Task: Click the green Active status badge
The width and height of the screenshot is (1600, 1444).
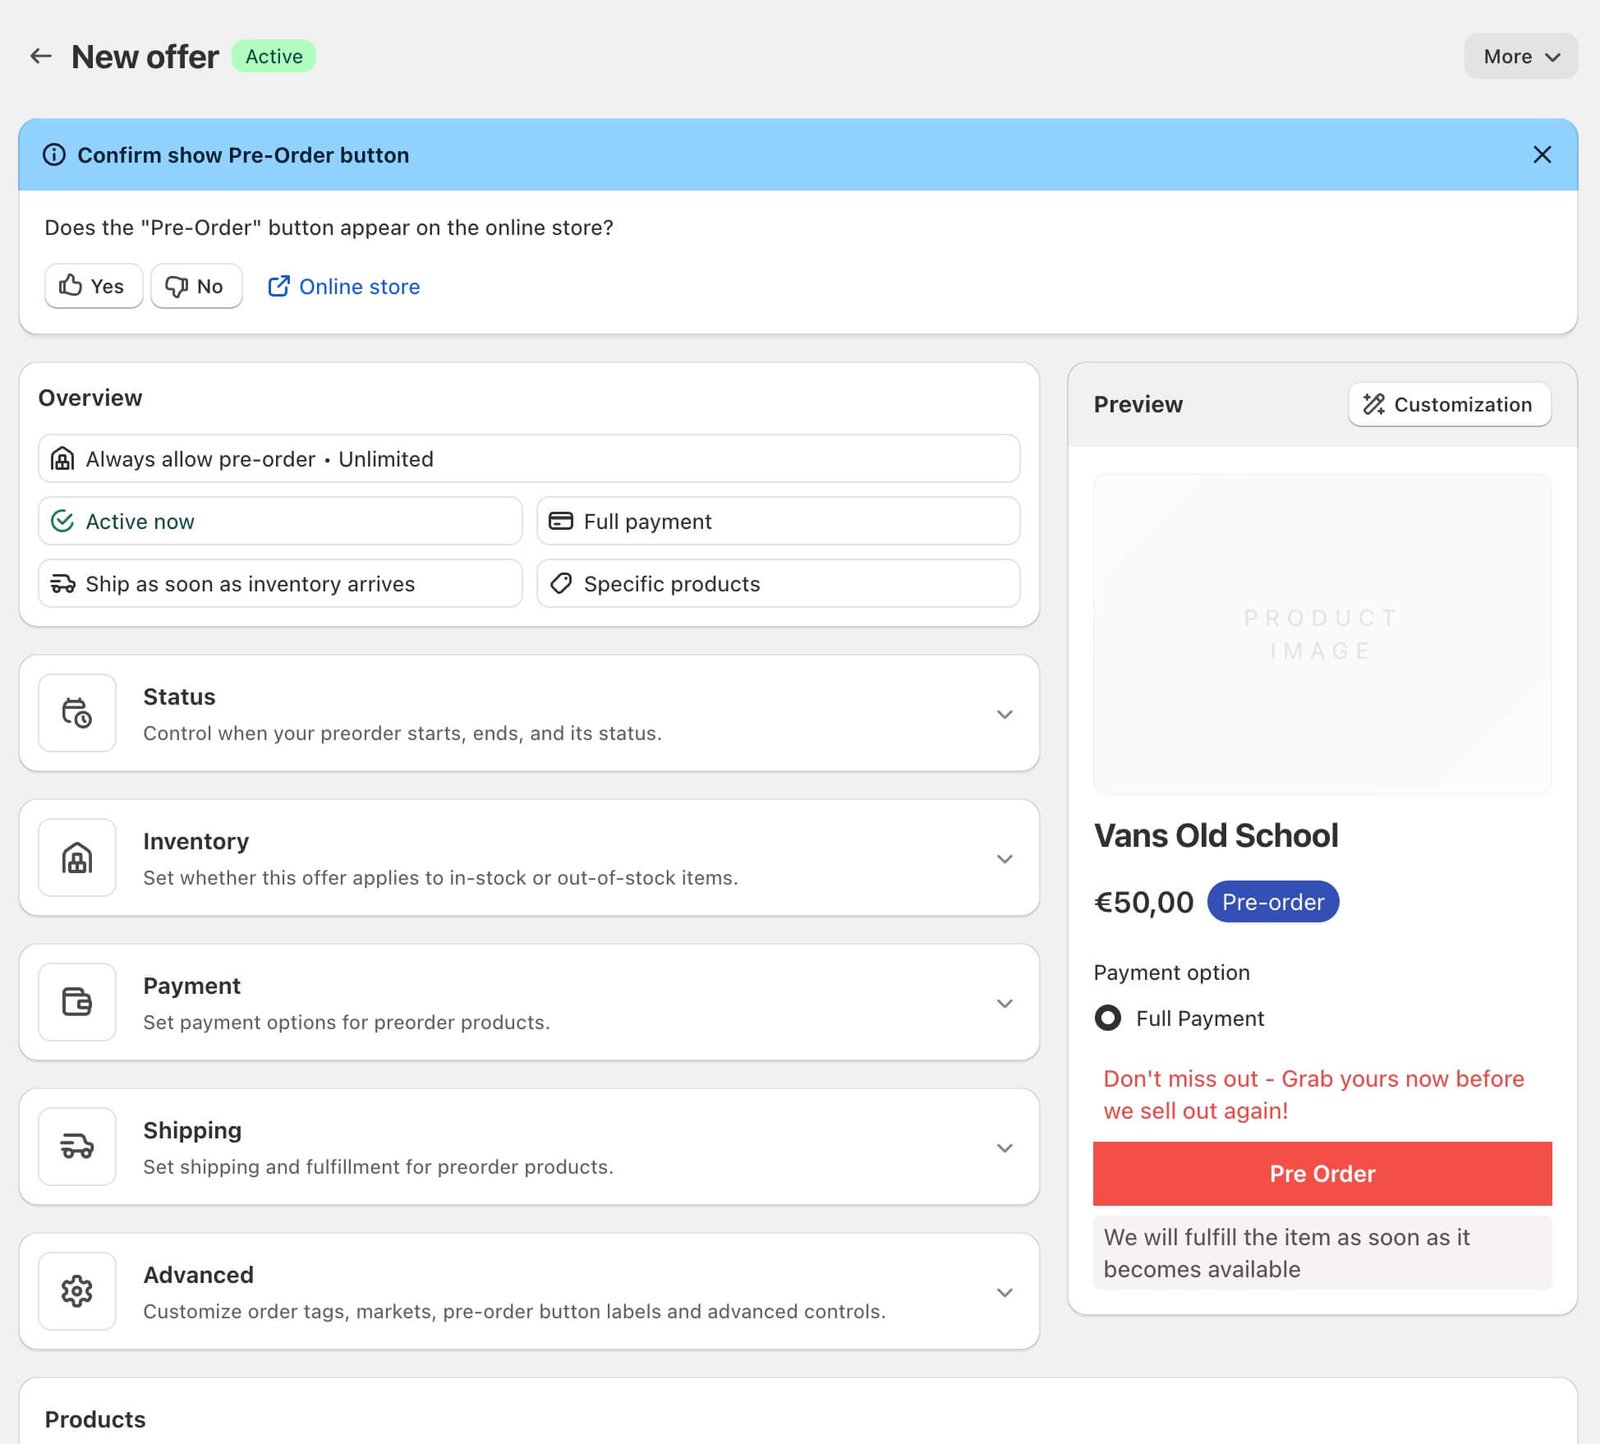Action: point(274,56)
